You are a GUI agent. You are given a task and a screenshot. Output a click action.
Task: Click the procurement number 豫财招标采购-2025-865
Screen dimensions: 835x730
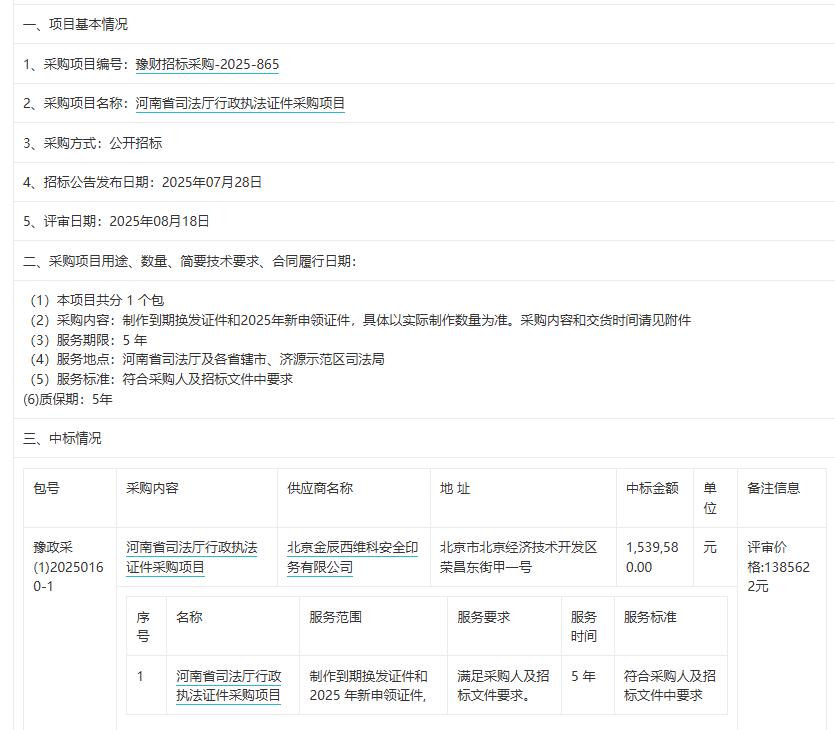(x=207, y=64)
